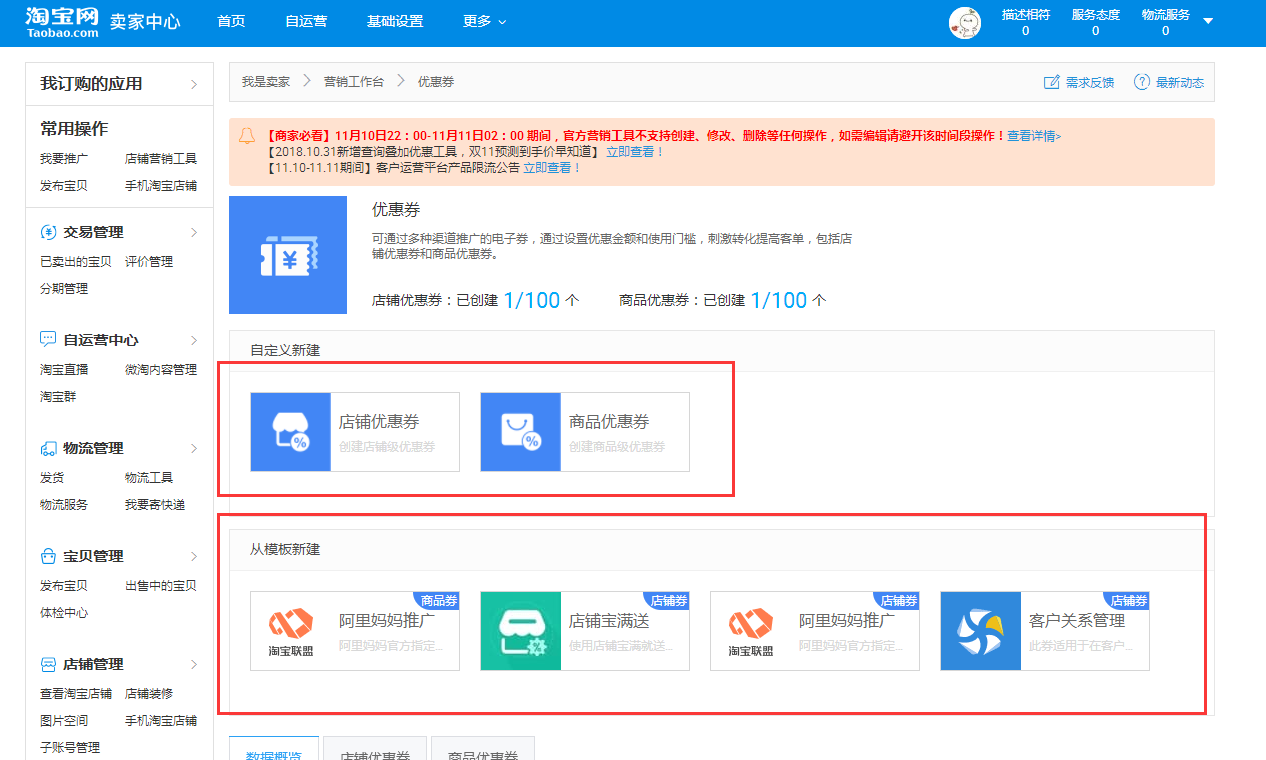Screen dimensions: 1266x760
Task: Click 我是卖家 breadcrumb
Action: (x=265, y=82)
